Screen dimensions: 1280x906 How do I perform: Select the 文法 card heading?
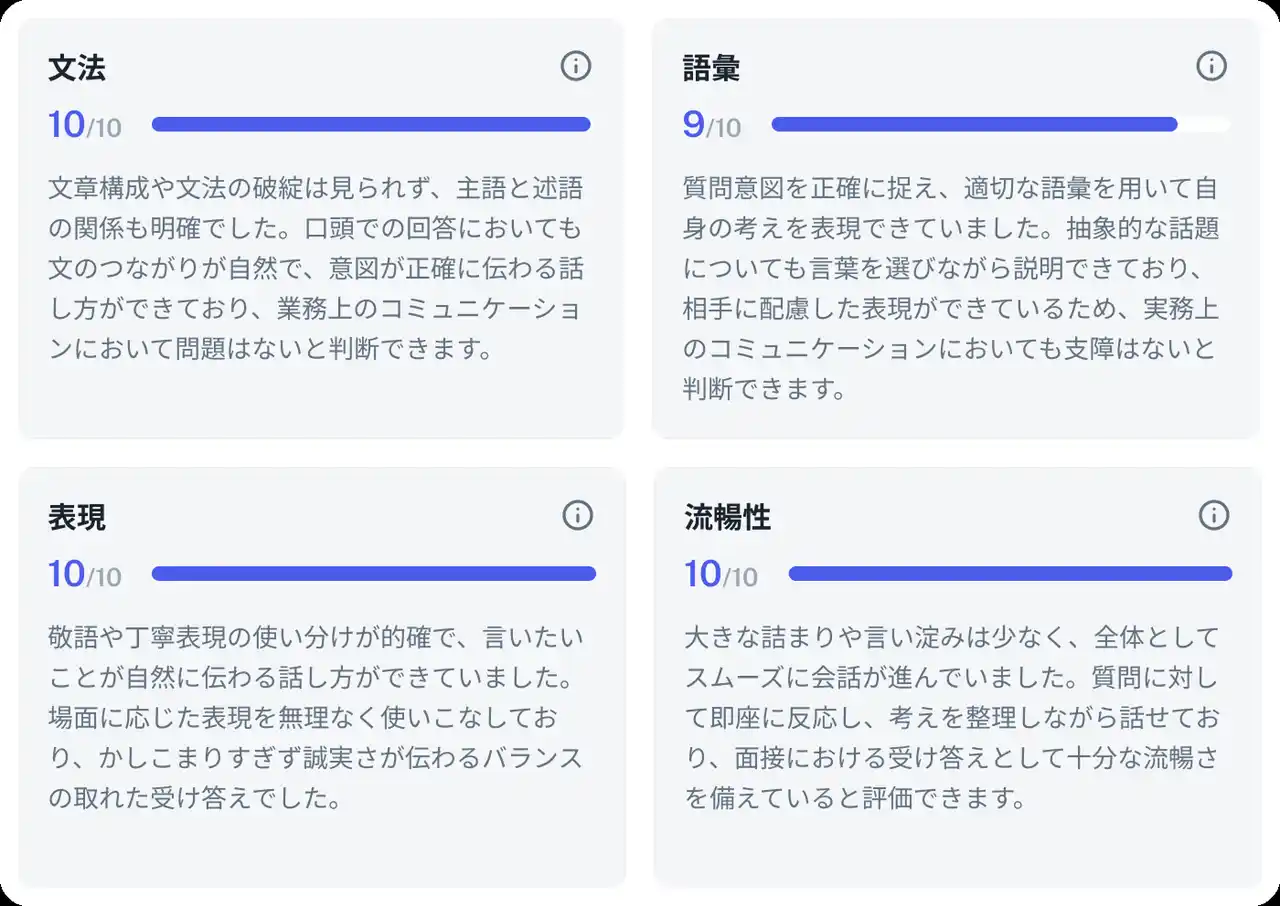point(77,69)
